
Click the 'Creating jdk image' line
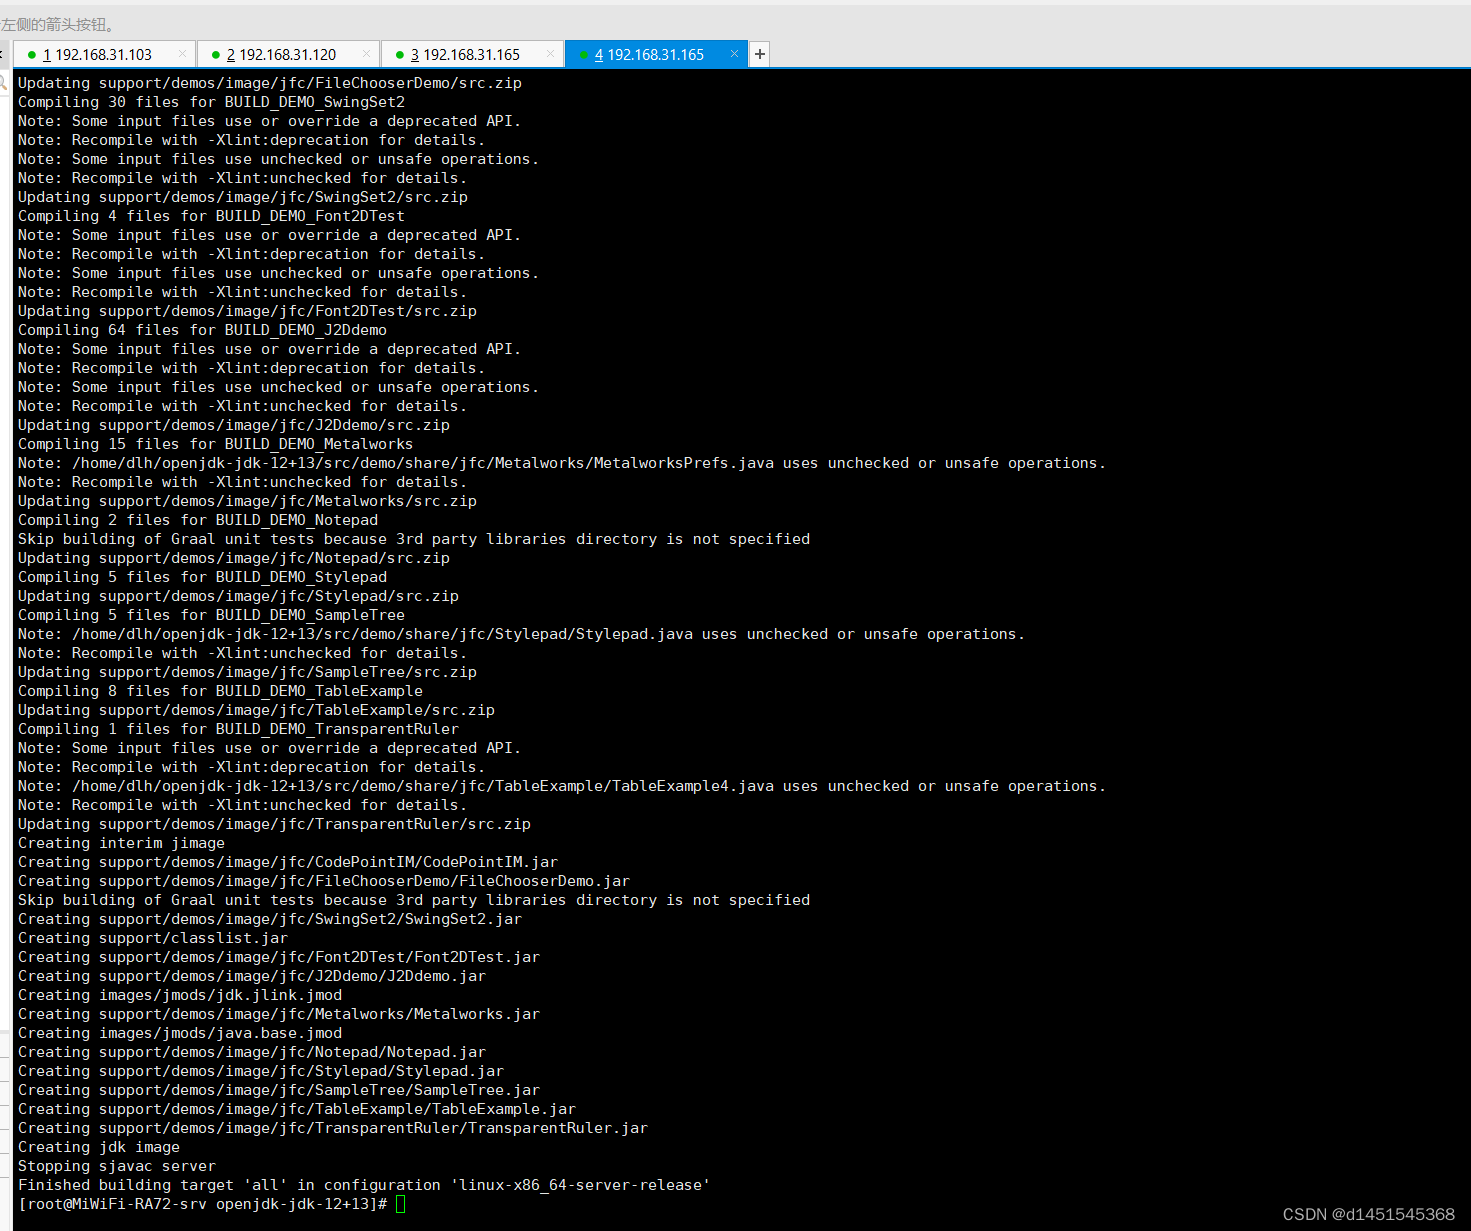tap(99, 1147)
